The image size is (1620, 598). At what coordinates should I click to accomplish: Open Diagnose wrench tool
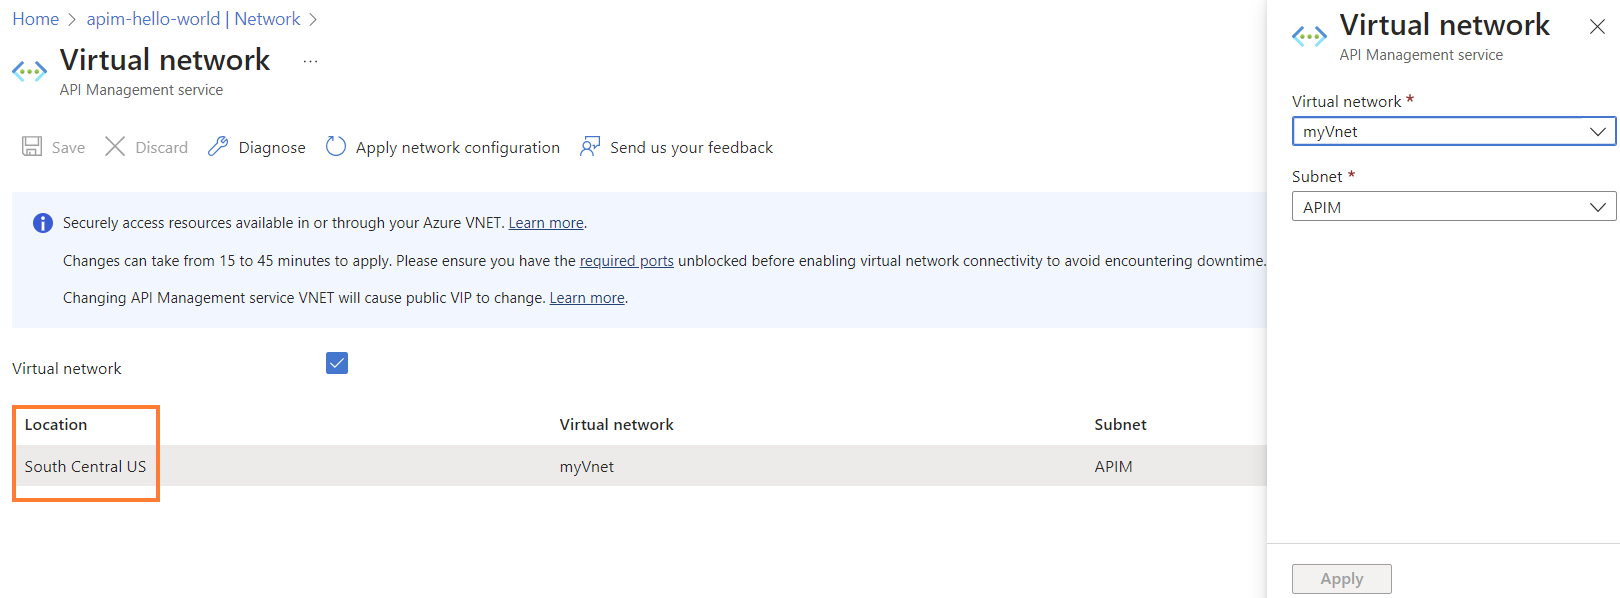(x=218, y=147)
